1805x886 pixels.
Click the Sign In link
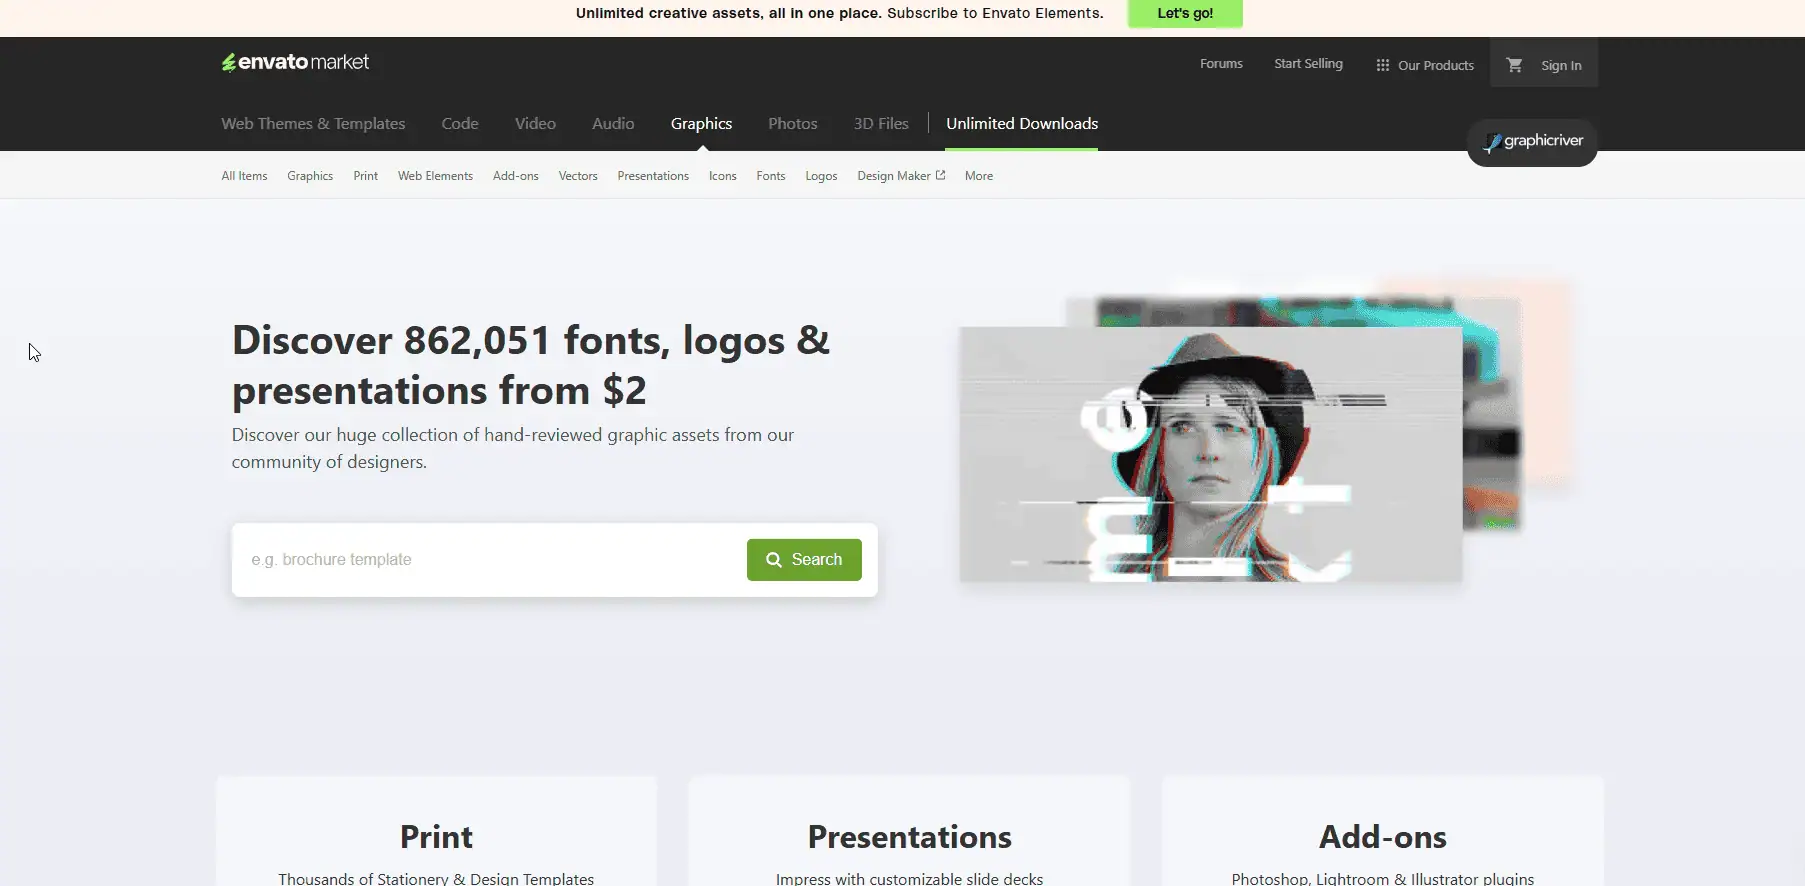point(1560,65)
